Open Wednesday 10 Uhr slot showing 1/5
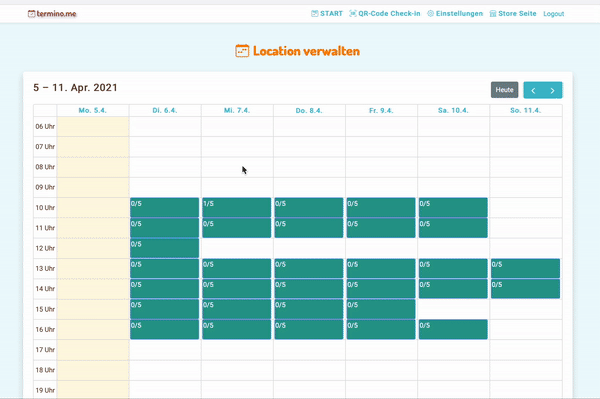The height and width of the screenshot is (399, 600). coord(236,207)
